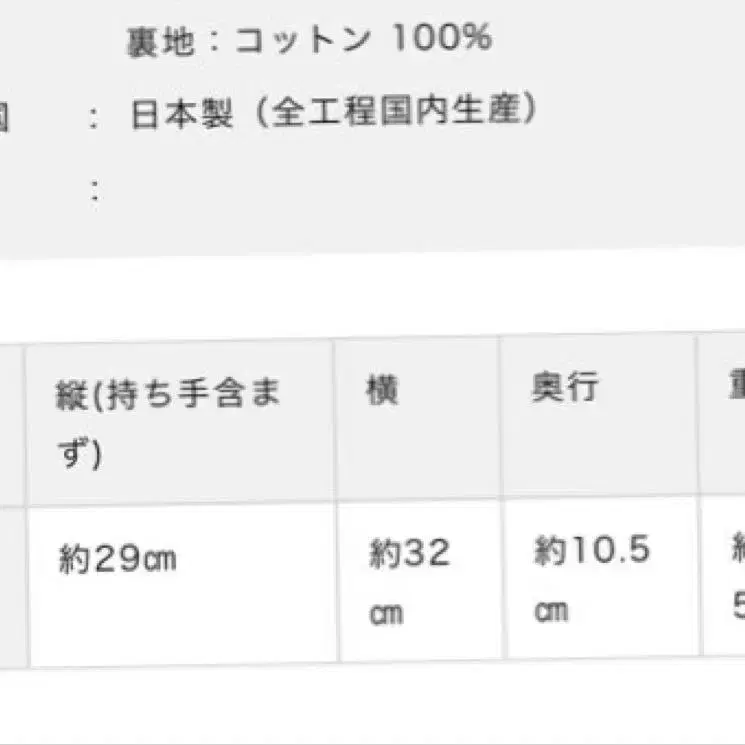This screenshot has width=745, height=745.
Task: Click the 裏地：コットン 100% lining text
Action: [x=309, y=40]
